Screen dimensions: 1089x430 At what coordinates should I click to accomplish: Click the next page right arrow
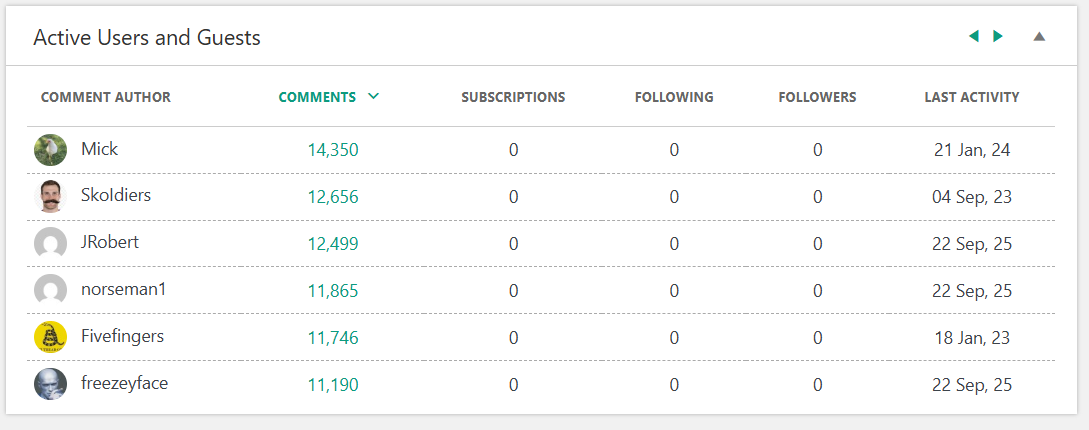click(997, 37)
